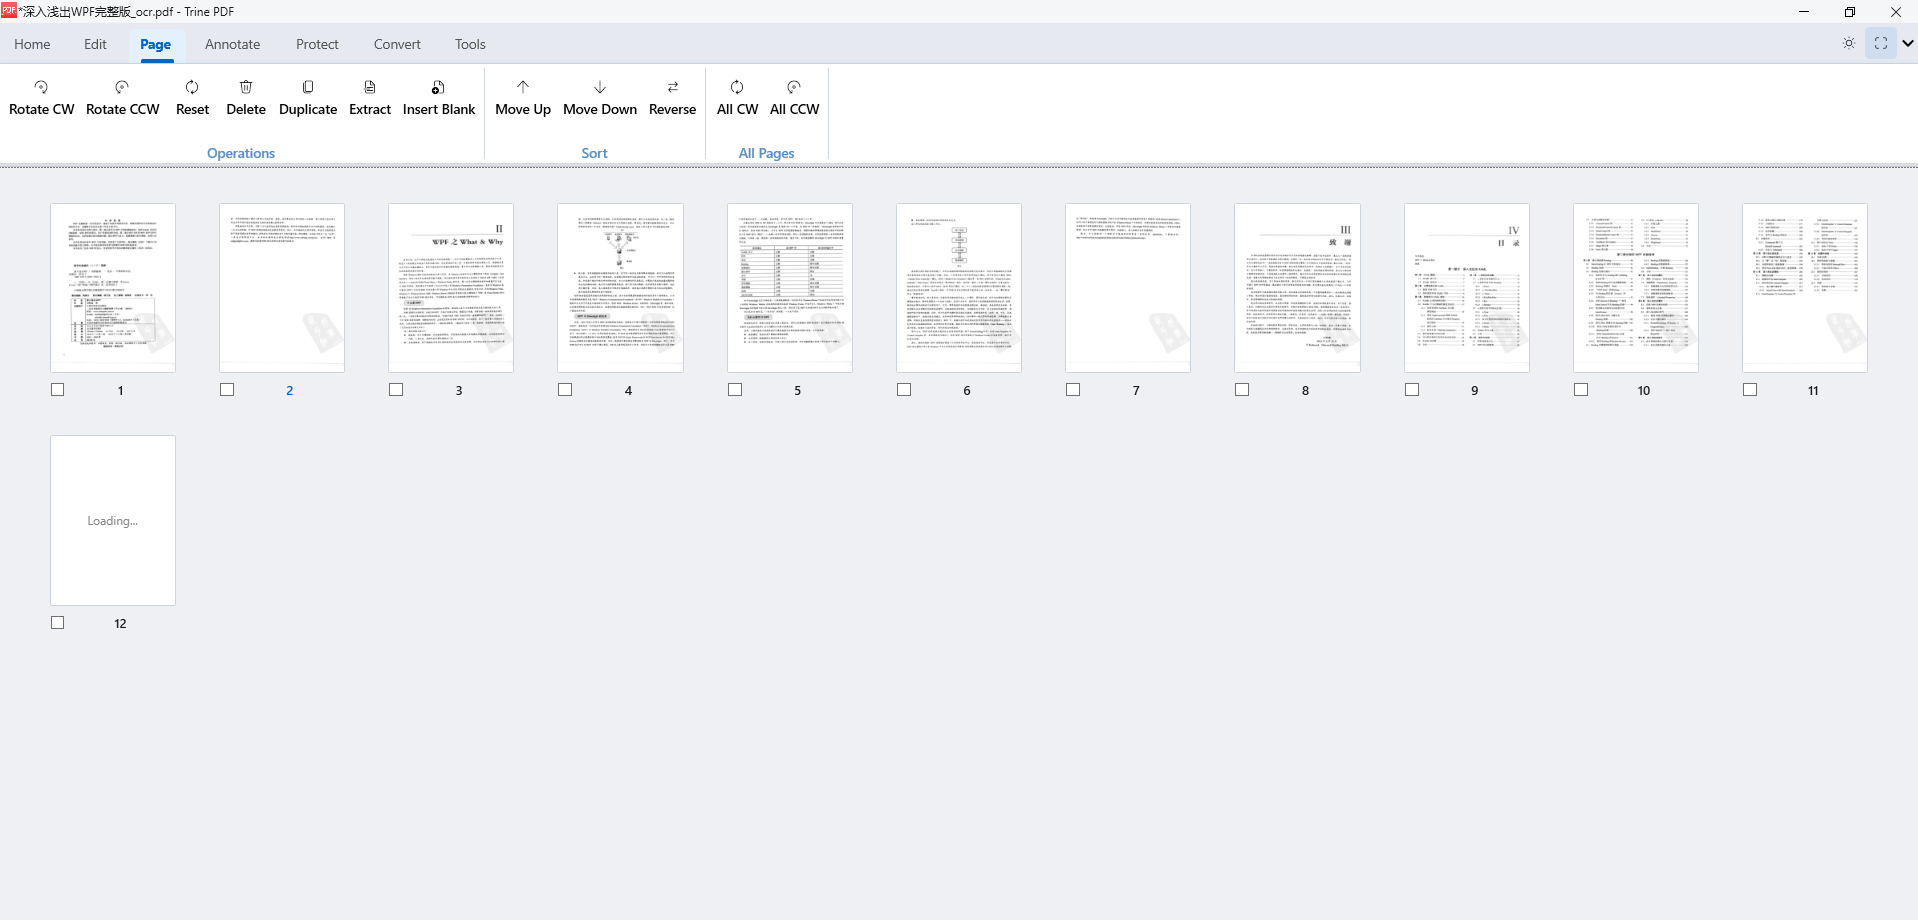The image size is (1918, 920).
Task: Select the Page tab
Action: 155,44
